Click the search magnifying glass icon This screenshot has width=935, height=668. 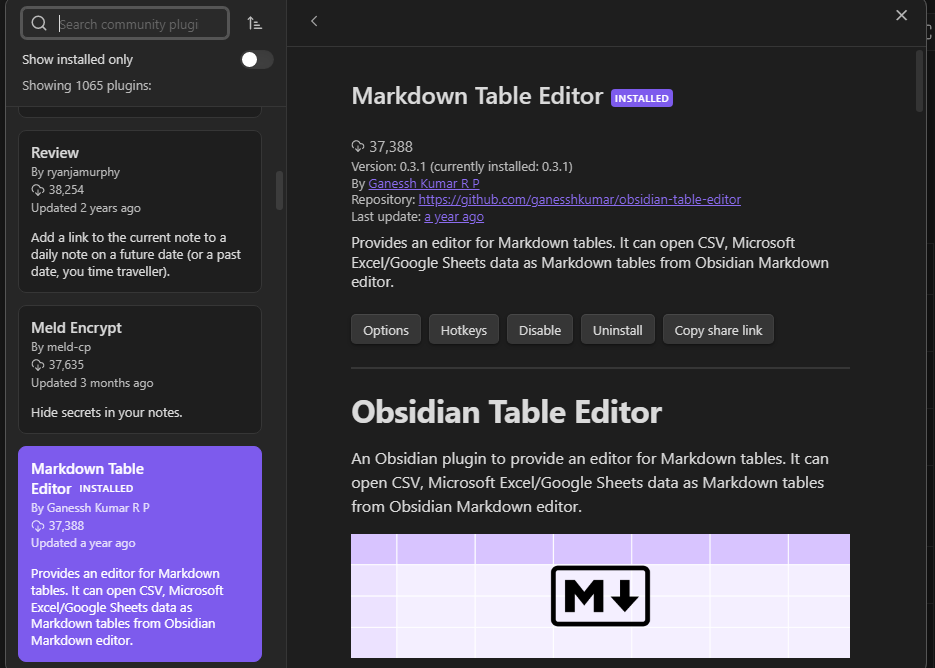tap(39, 22)
